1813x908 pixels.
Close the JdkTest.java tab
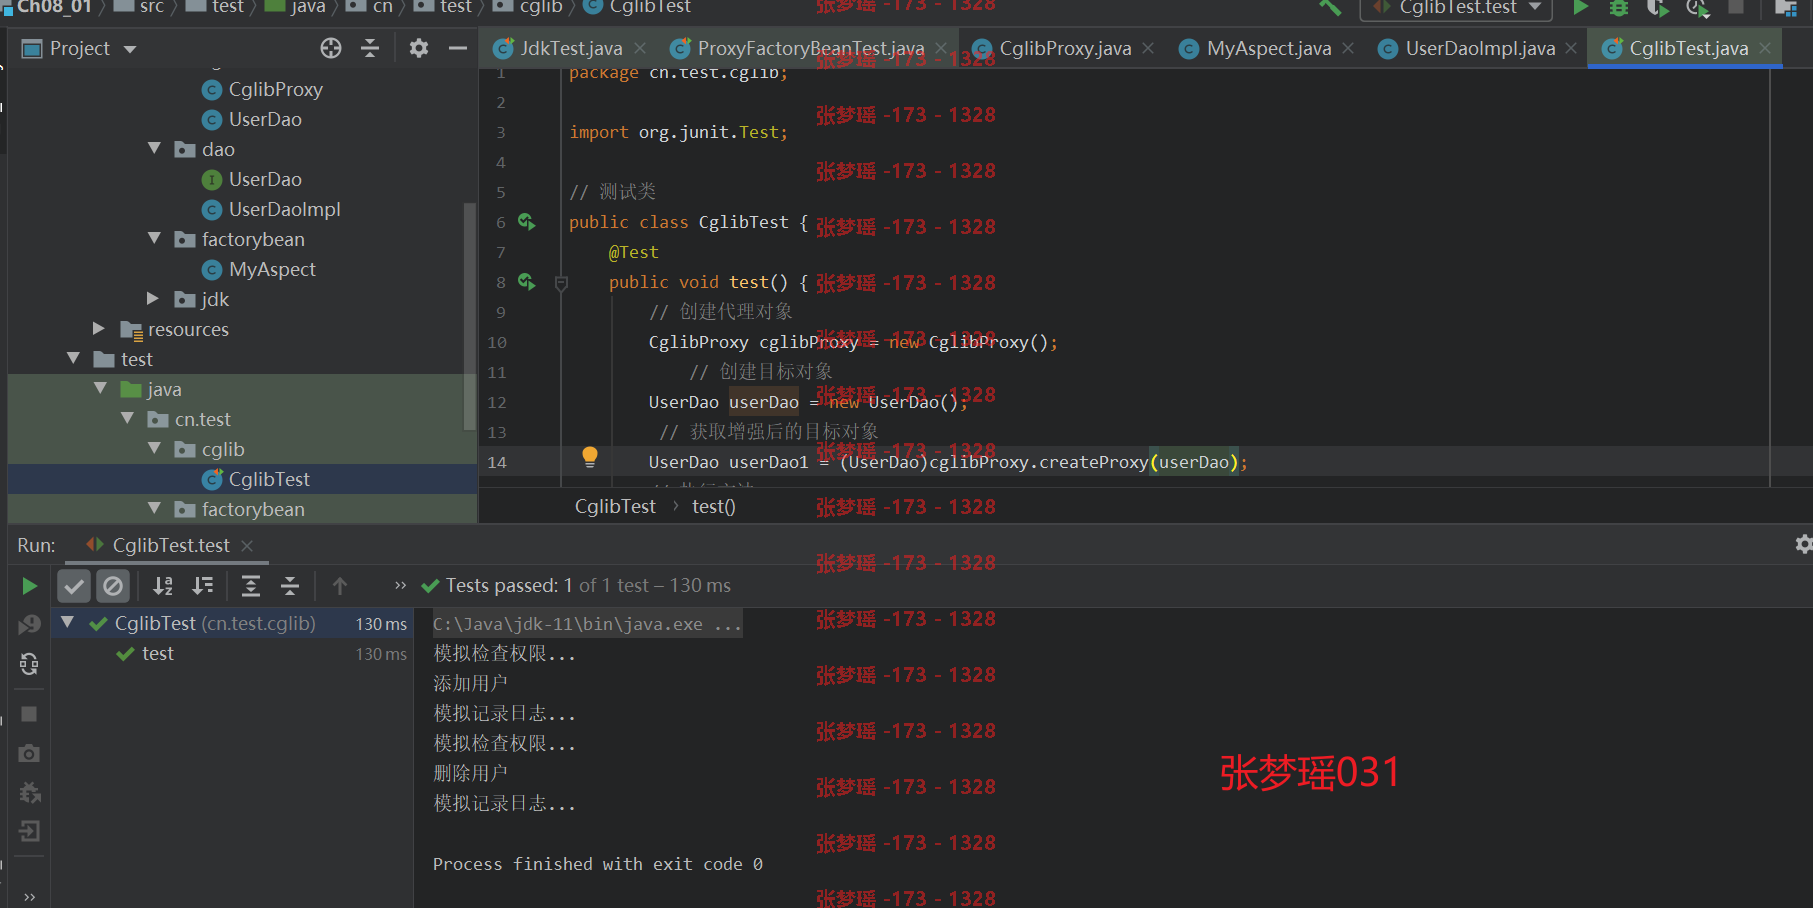click(640, 48)
